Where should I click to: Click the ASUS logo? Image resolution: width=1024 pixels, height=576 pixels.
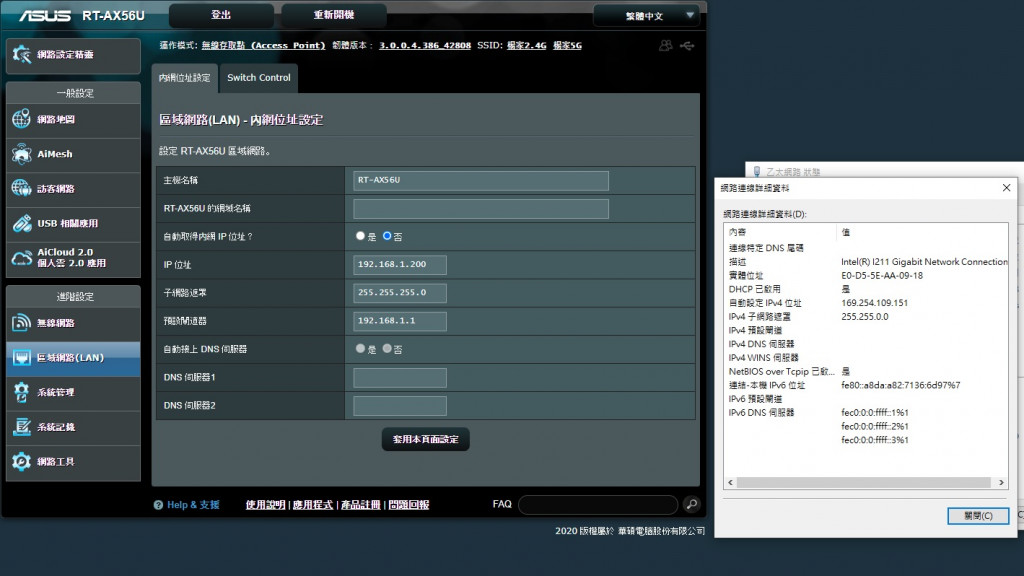click(45, 15)
